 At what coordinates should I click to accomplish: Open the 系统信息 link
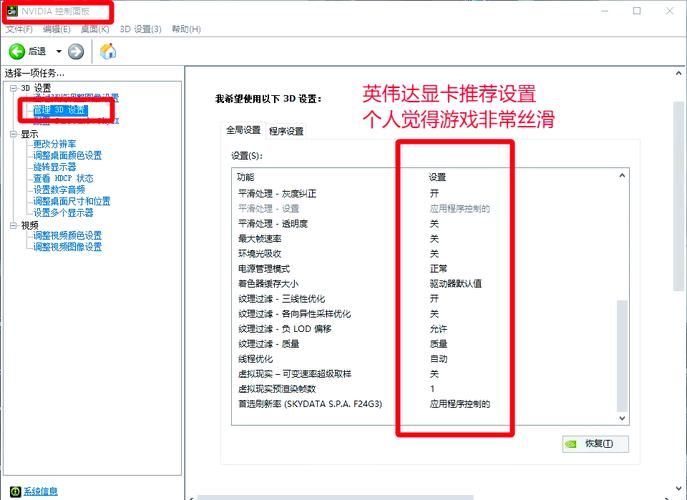(x=40, y=492)
